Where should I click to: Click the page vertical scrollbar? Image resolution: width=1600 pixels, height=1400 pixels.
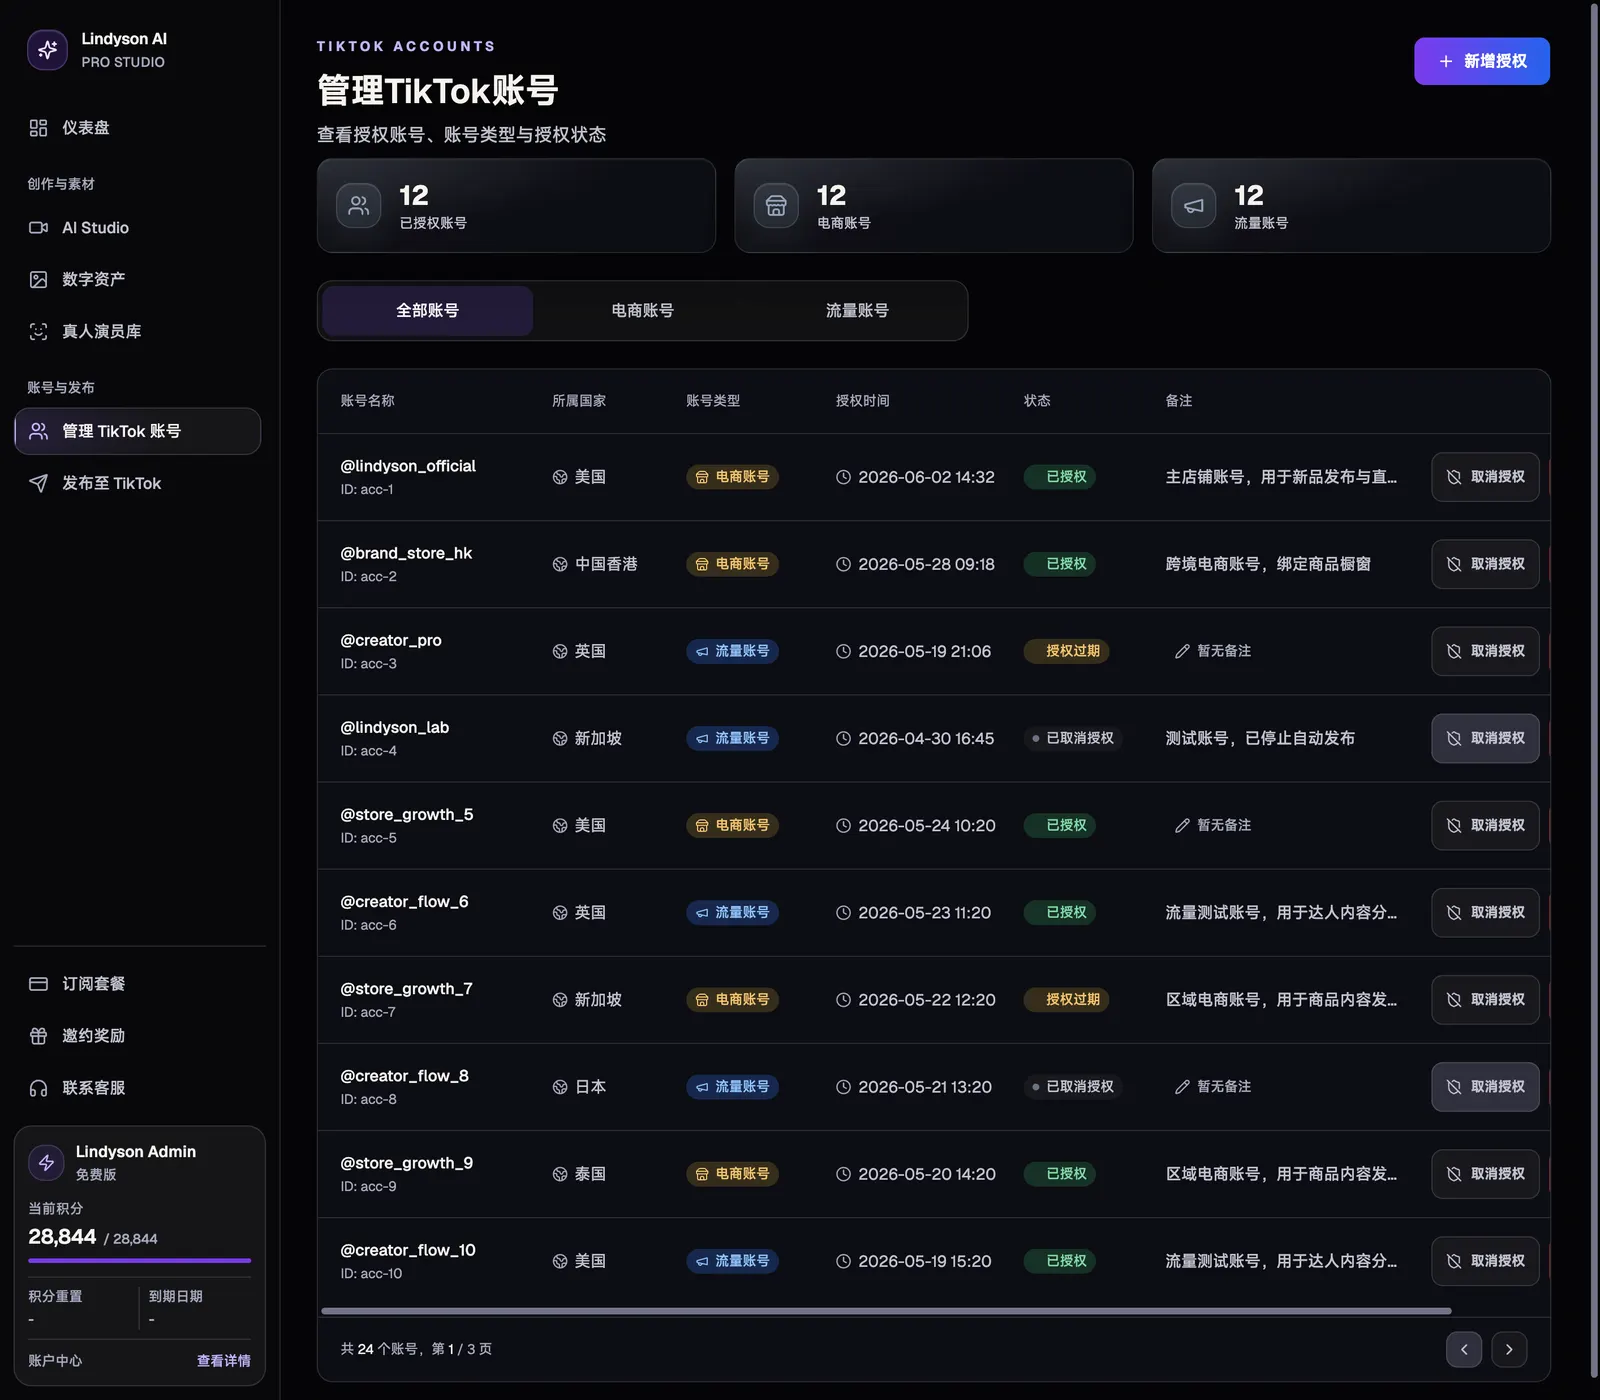1594,690
